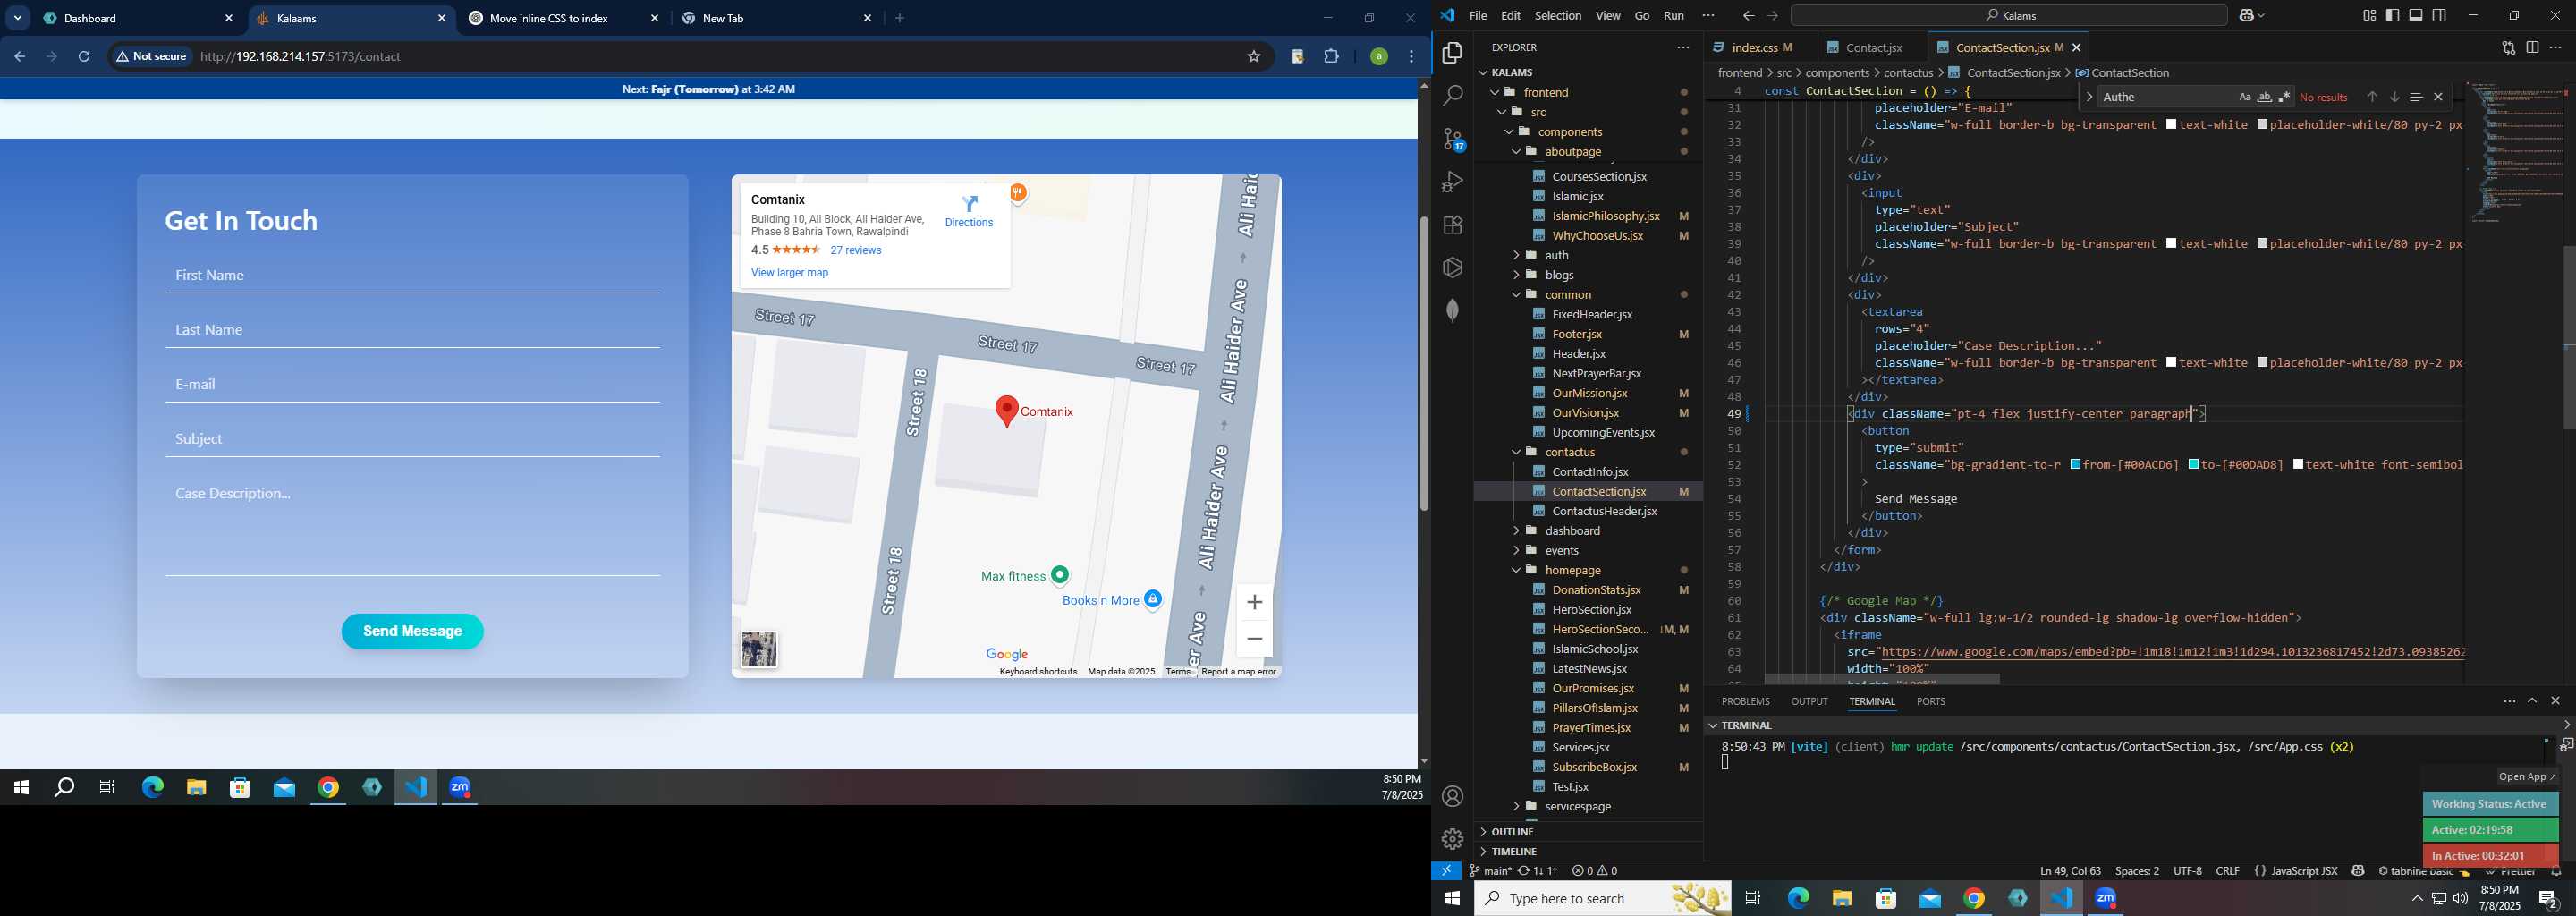Click the main* git branch in status bar
The width and height of the screenshot is (2576, 916).
point(1489,871)
